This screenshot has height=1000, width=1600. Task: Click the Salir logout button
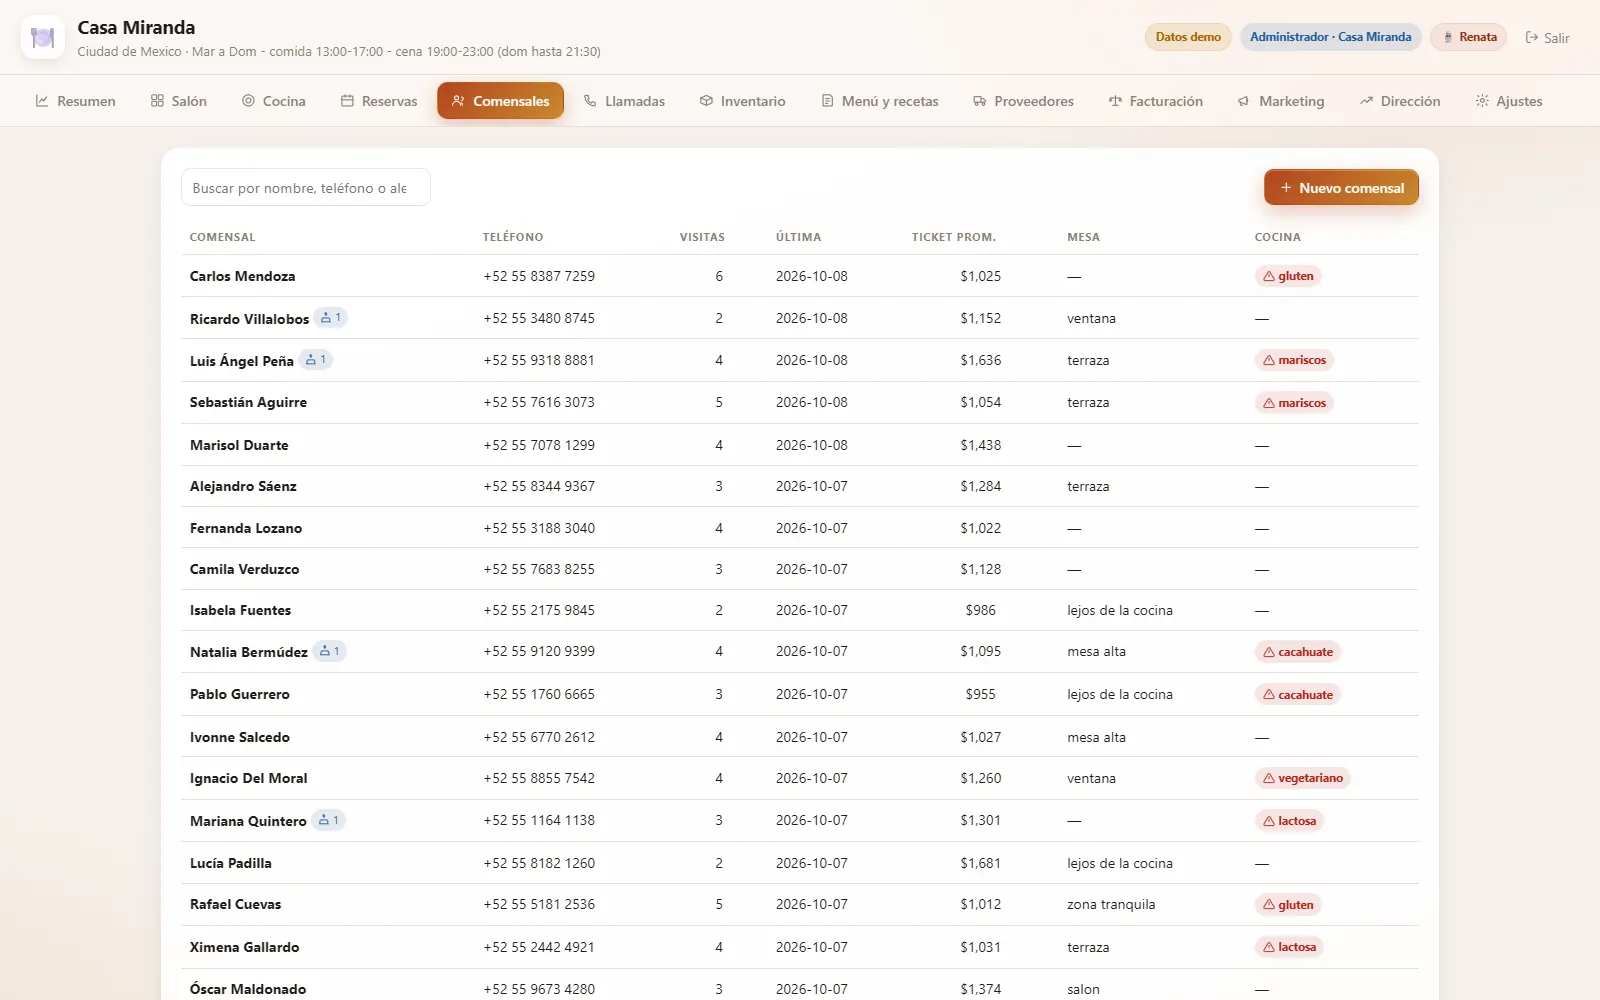click(x=1547, y=38)
